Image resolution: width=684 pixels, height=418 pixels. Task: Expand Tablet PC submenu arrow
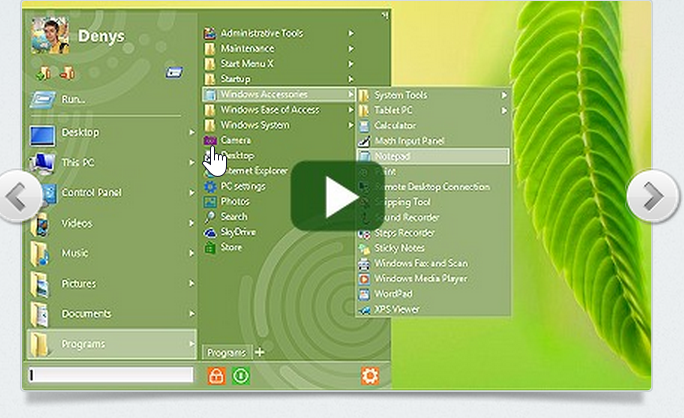(504, 110)
